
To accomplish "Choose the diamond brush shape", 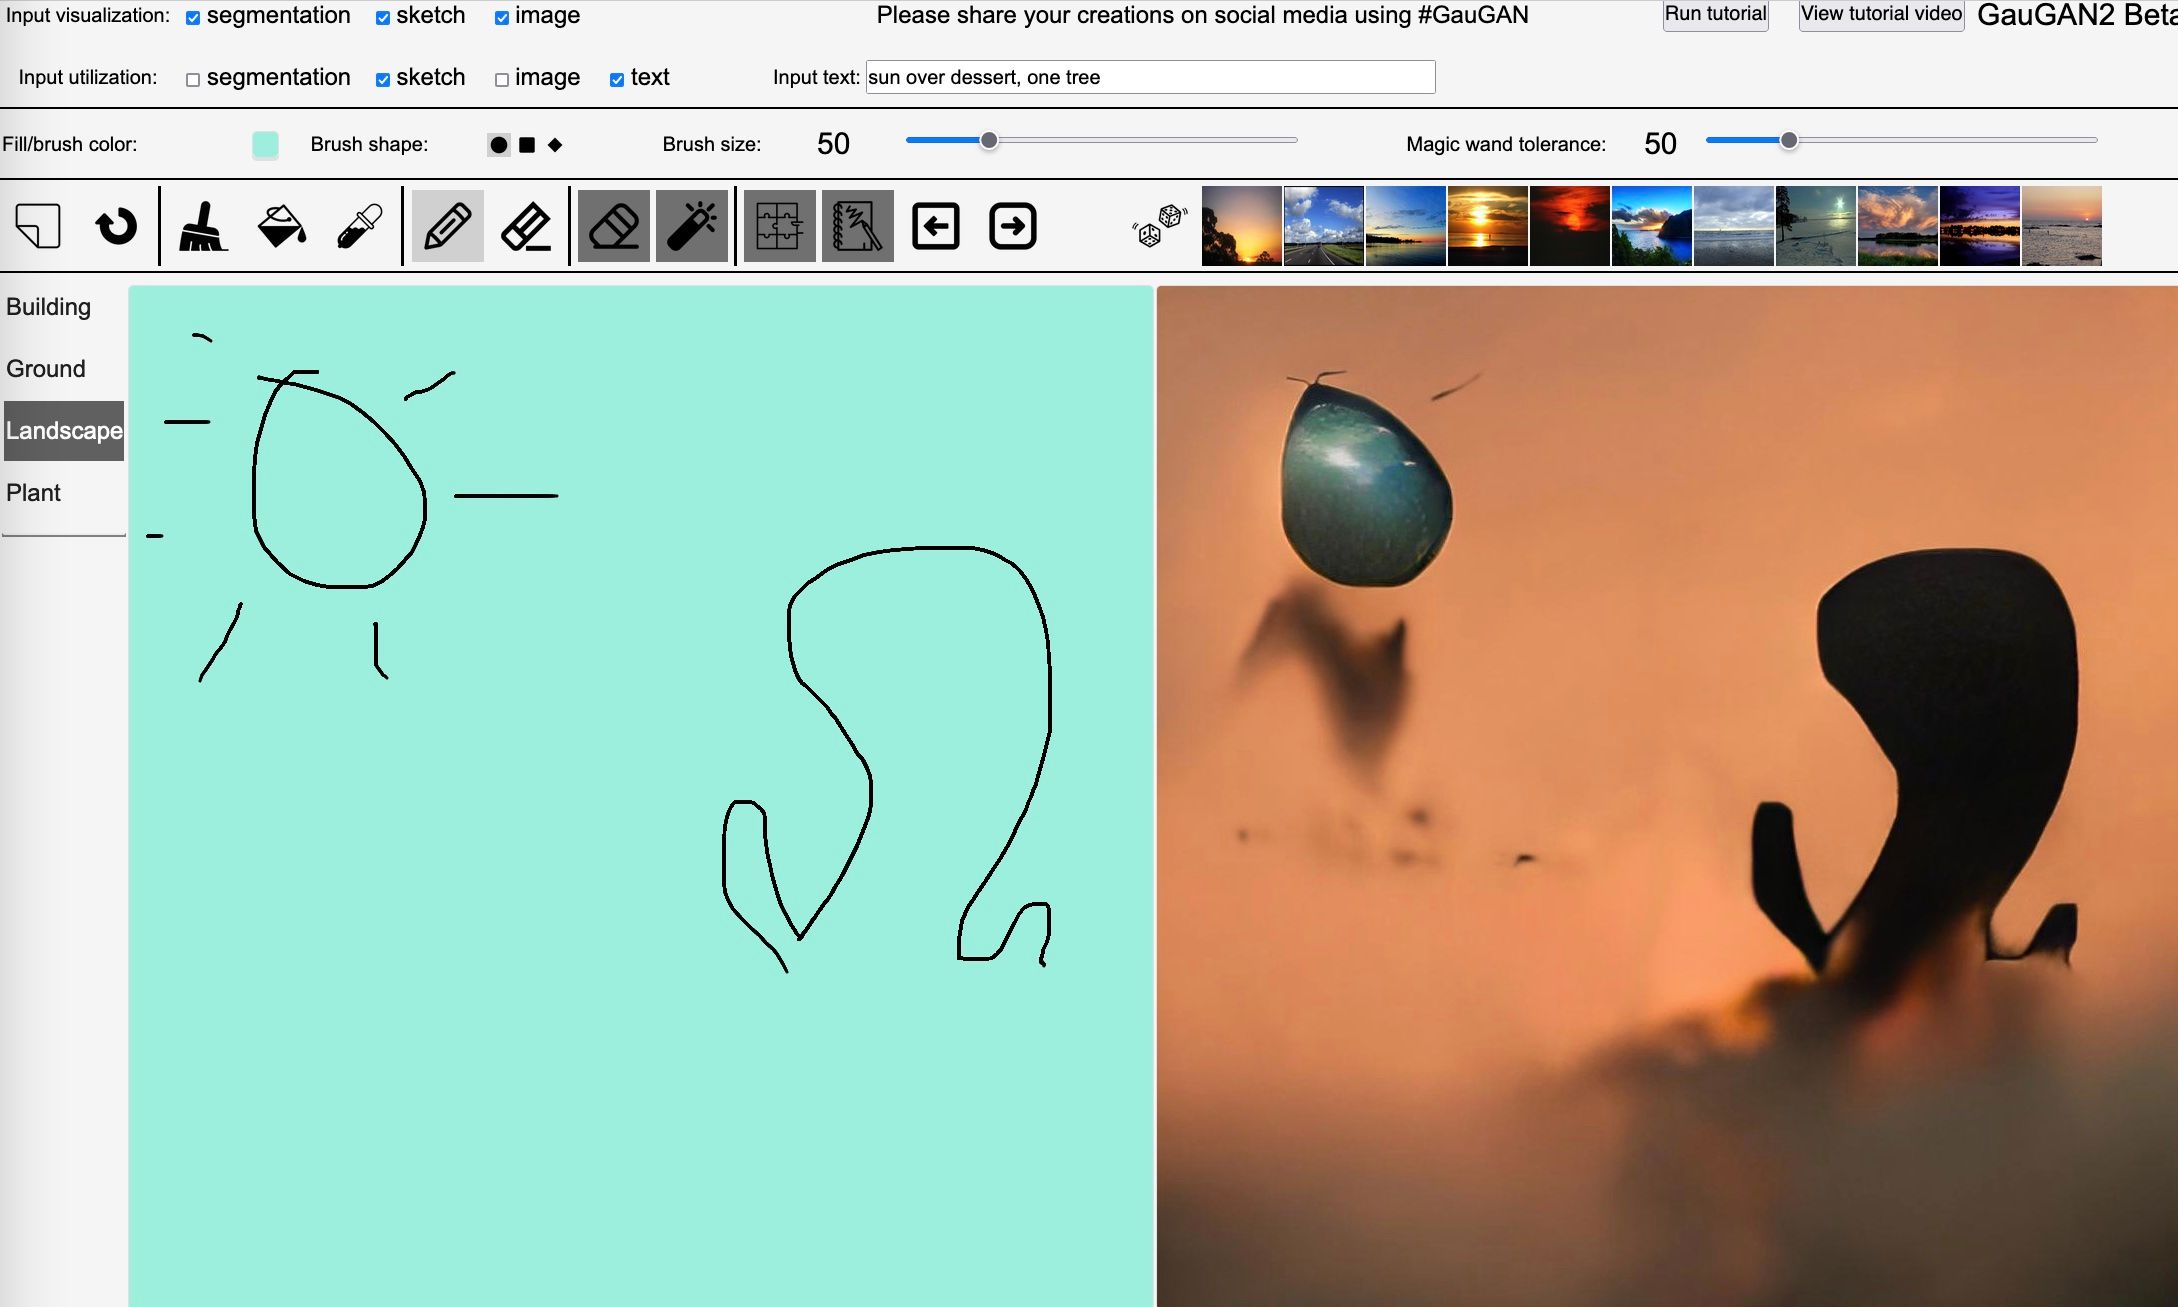I will [555, 145].
